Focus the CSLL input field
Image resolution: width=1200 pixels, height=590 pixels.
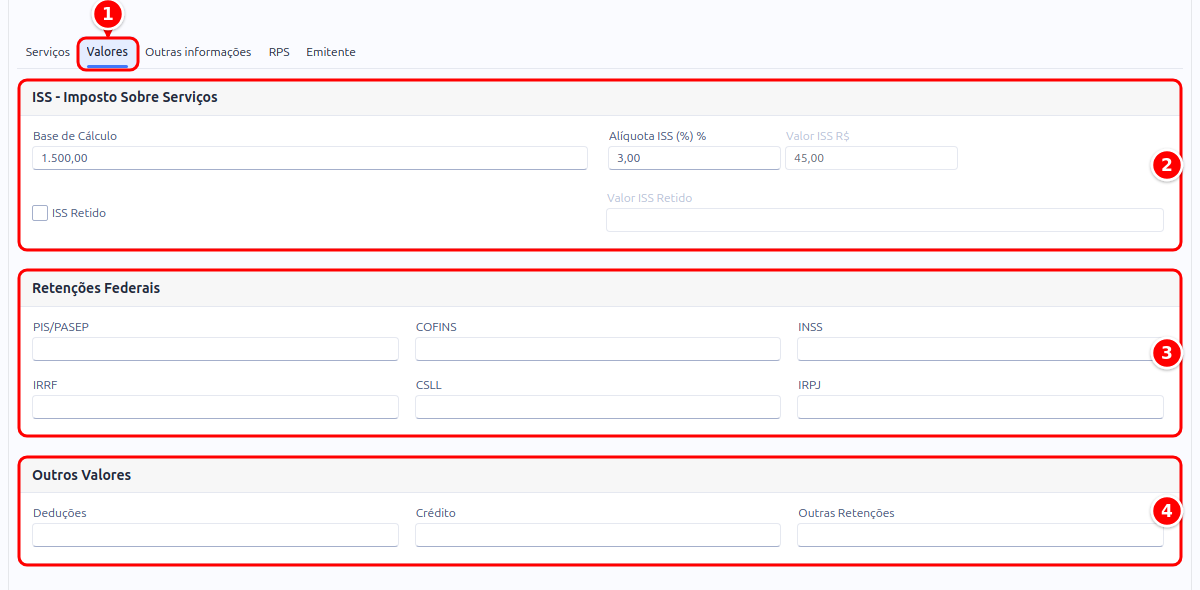[x=598, y=407]
